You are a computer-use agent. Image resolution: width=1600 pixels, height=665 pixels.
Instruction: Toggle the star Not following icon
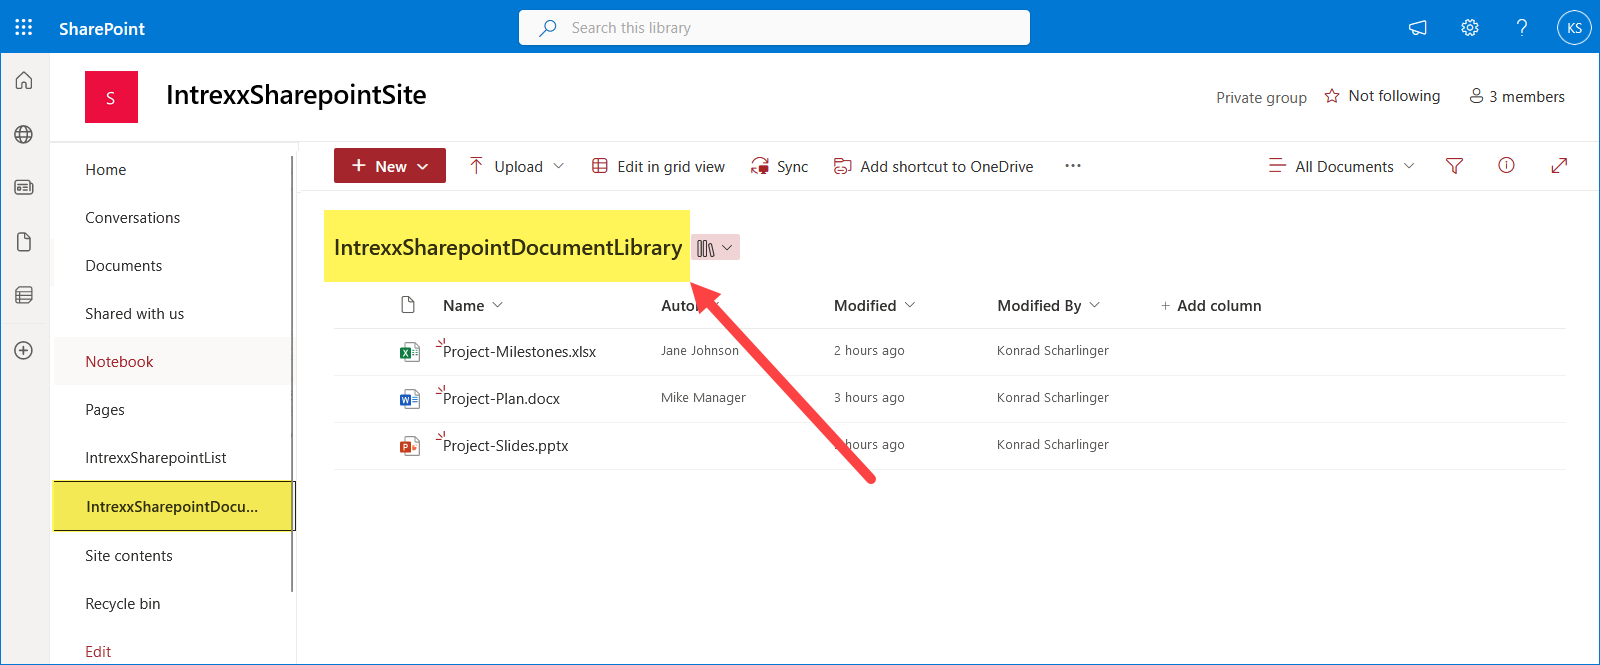click(1332, 96)
